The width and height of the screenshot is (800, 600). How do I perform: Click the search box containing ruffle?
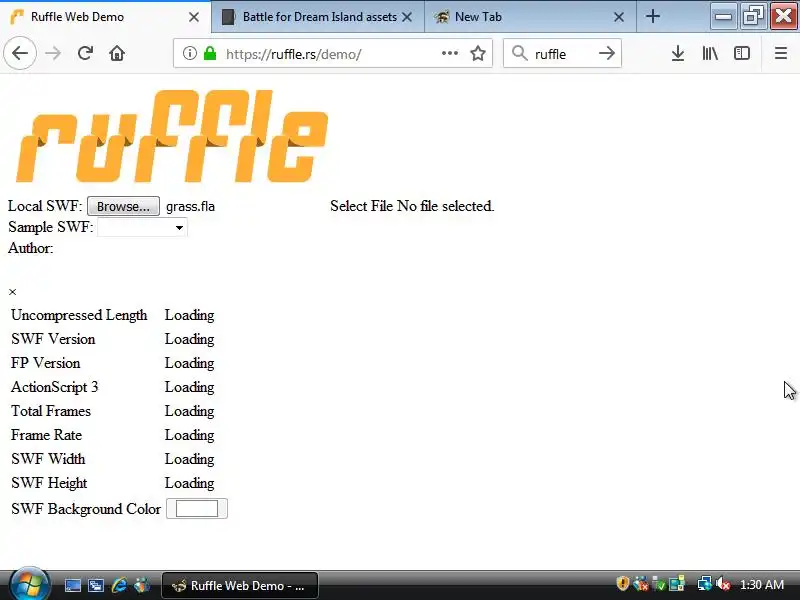pyautogui.click(x=562, y=54)
